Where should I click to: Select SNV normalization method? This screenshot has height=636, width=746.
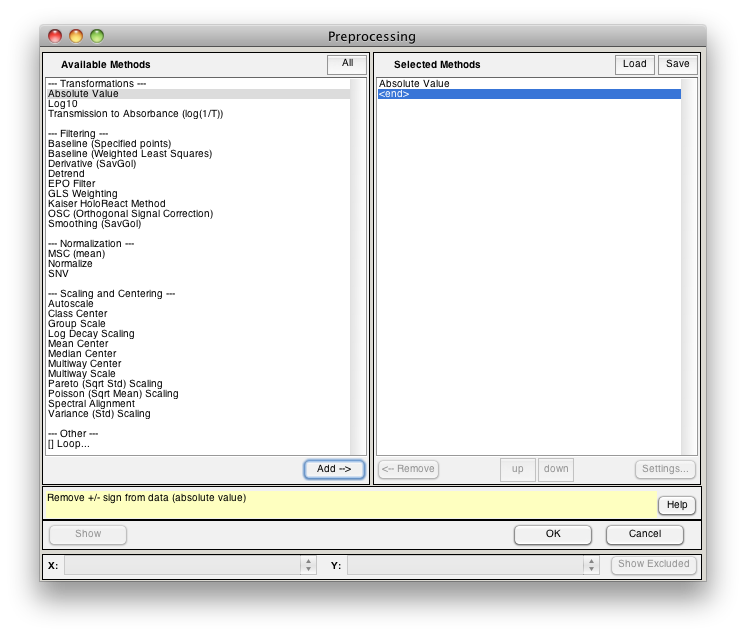click(58, 274)
